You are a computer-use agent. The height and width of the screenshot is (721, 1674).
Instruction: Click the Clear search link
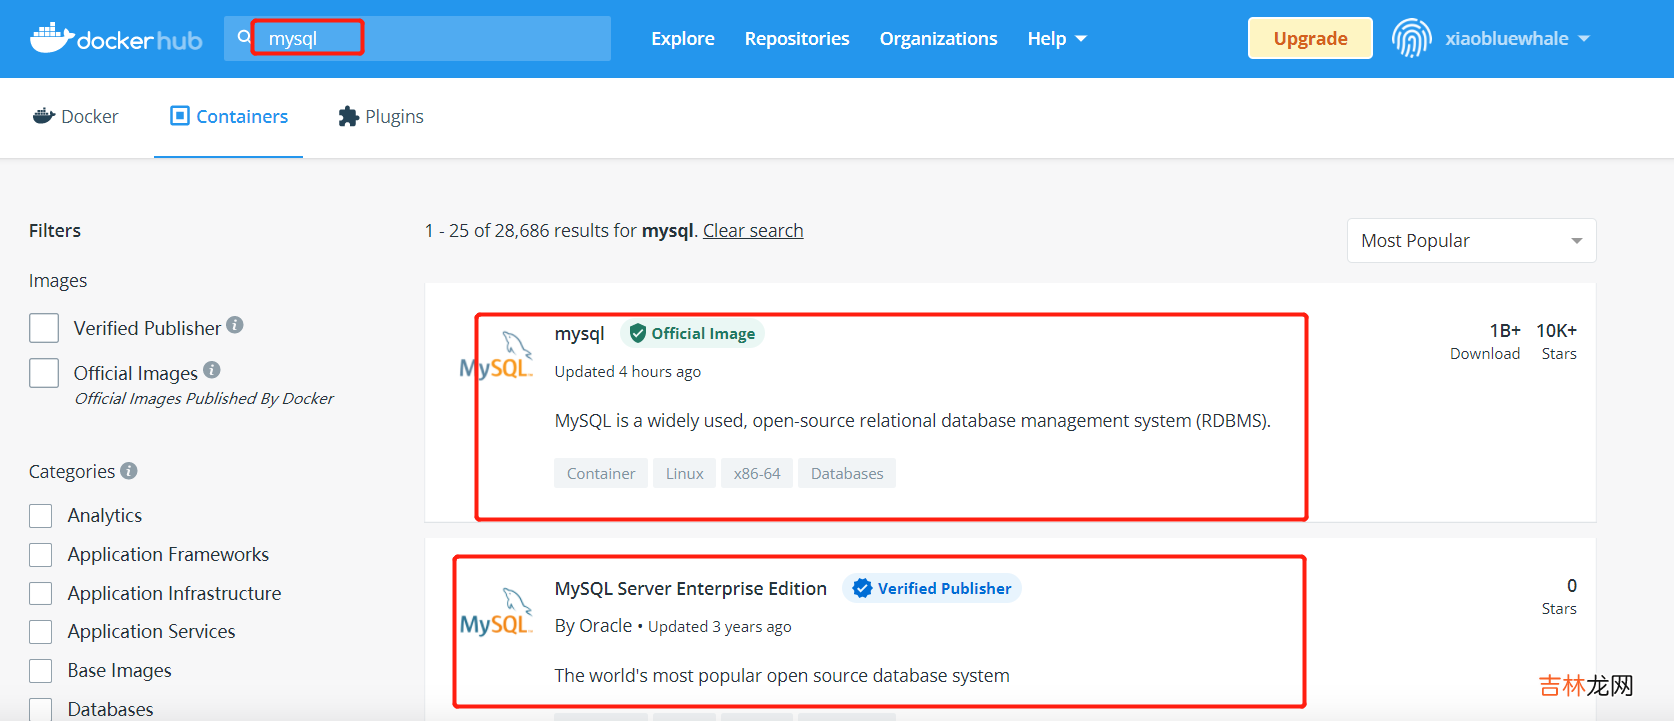point(753,231)
